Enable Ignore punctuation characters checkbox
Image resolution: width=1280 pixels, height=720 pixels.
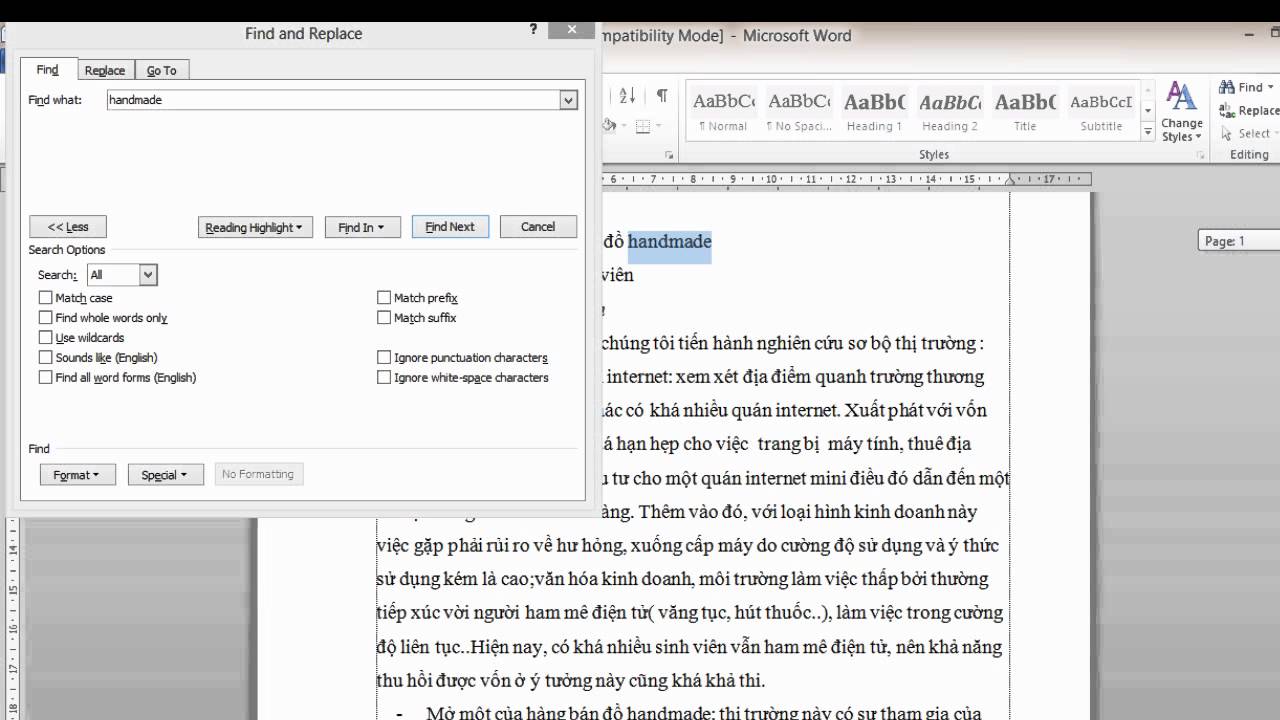[384, 357]
